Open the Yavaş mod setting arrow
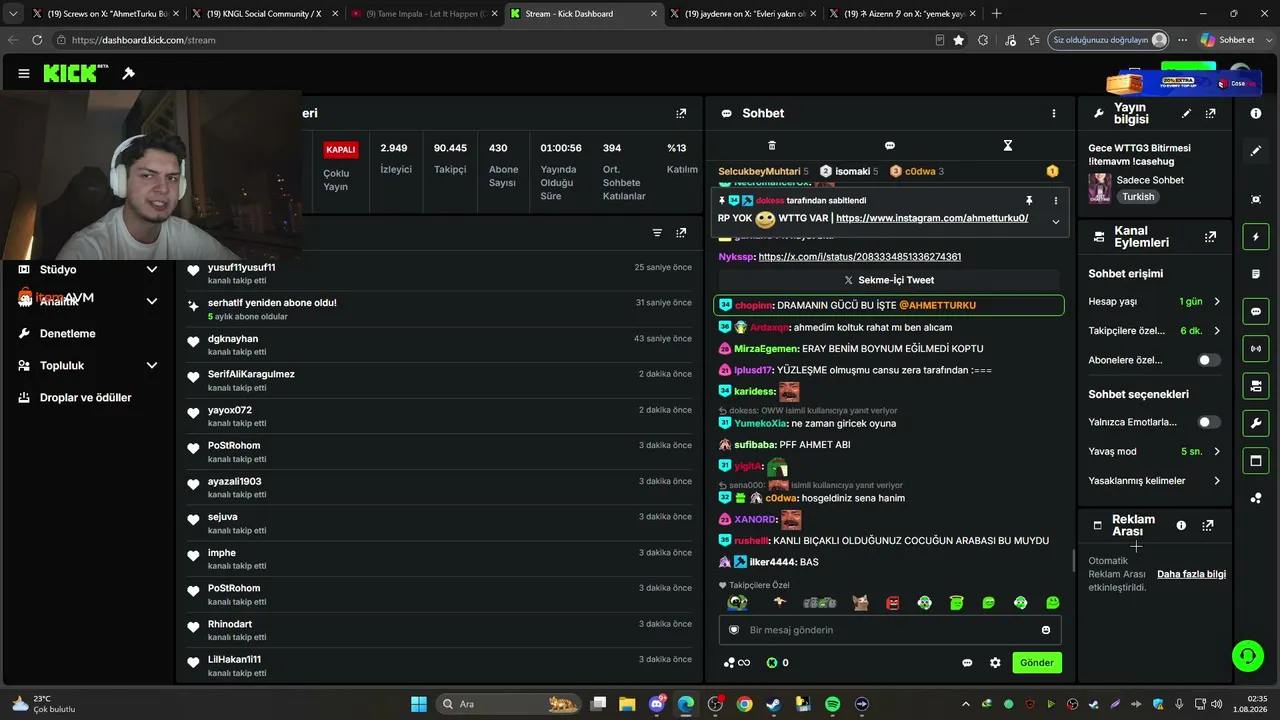 coord(1217,452)
